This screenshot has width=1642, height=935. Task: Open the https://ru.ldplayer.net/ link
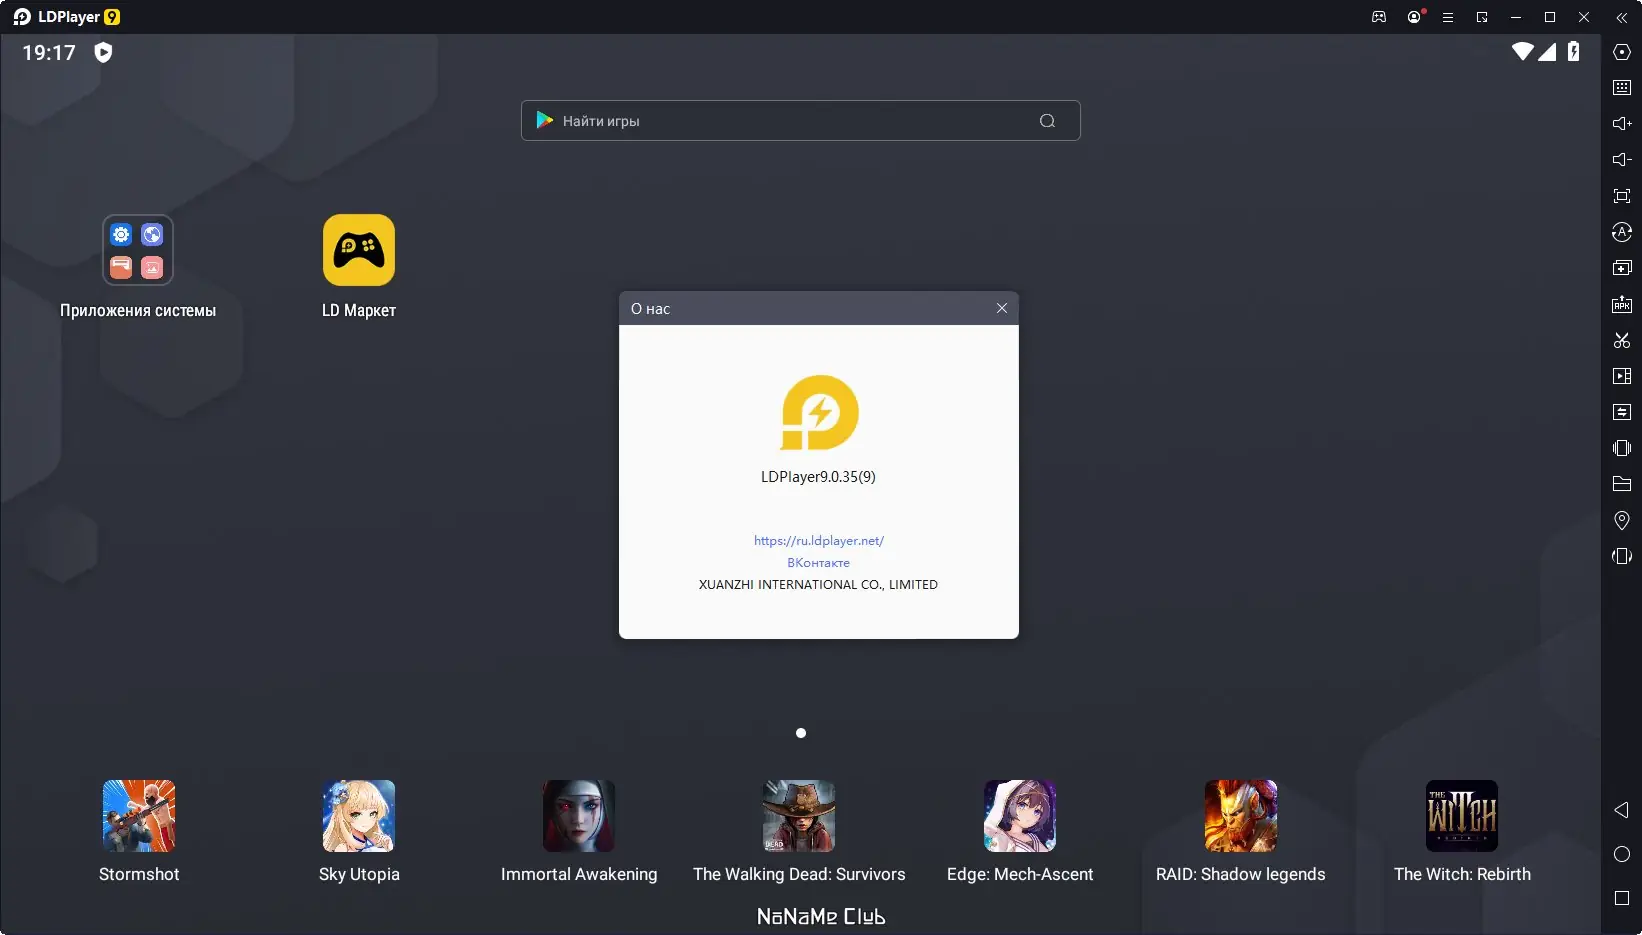coord(819,541)
